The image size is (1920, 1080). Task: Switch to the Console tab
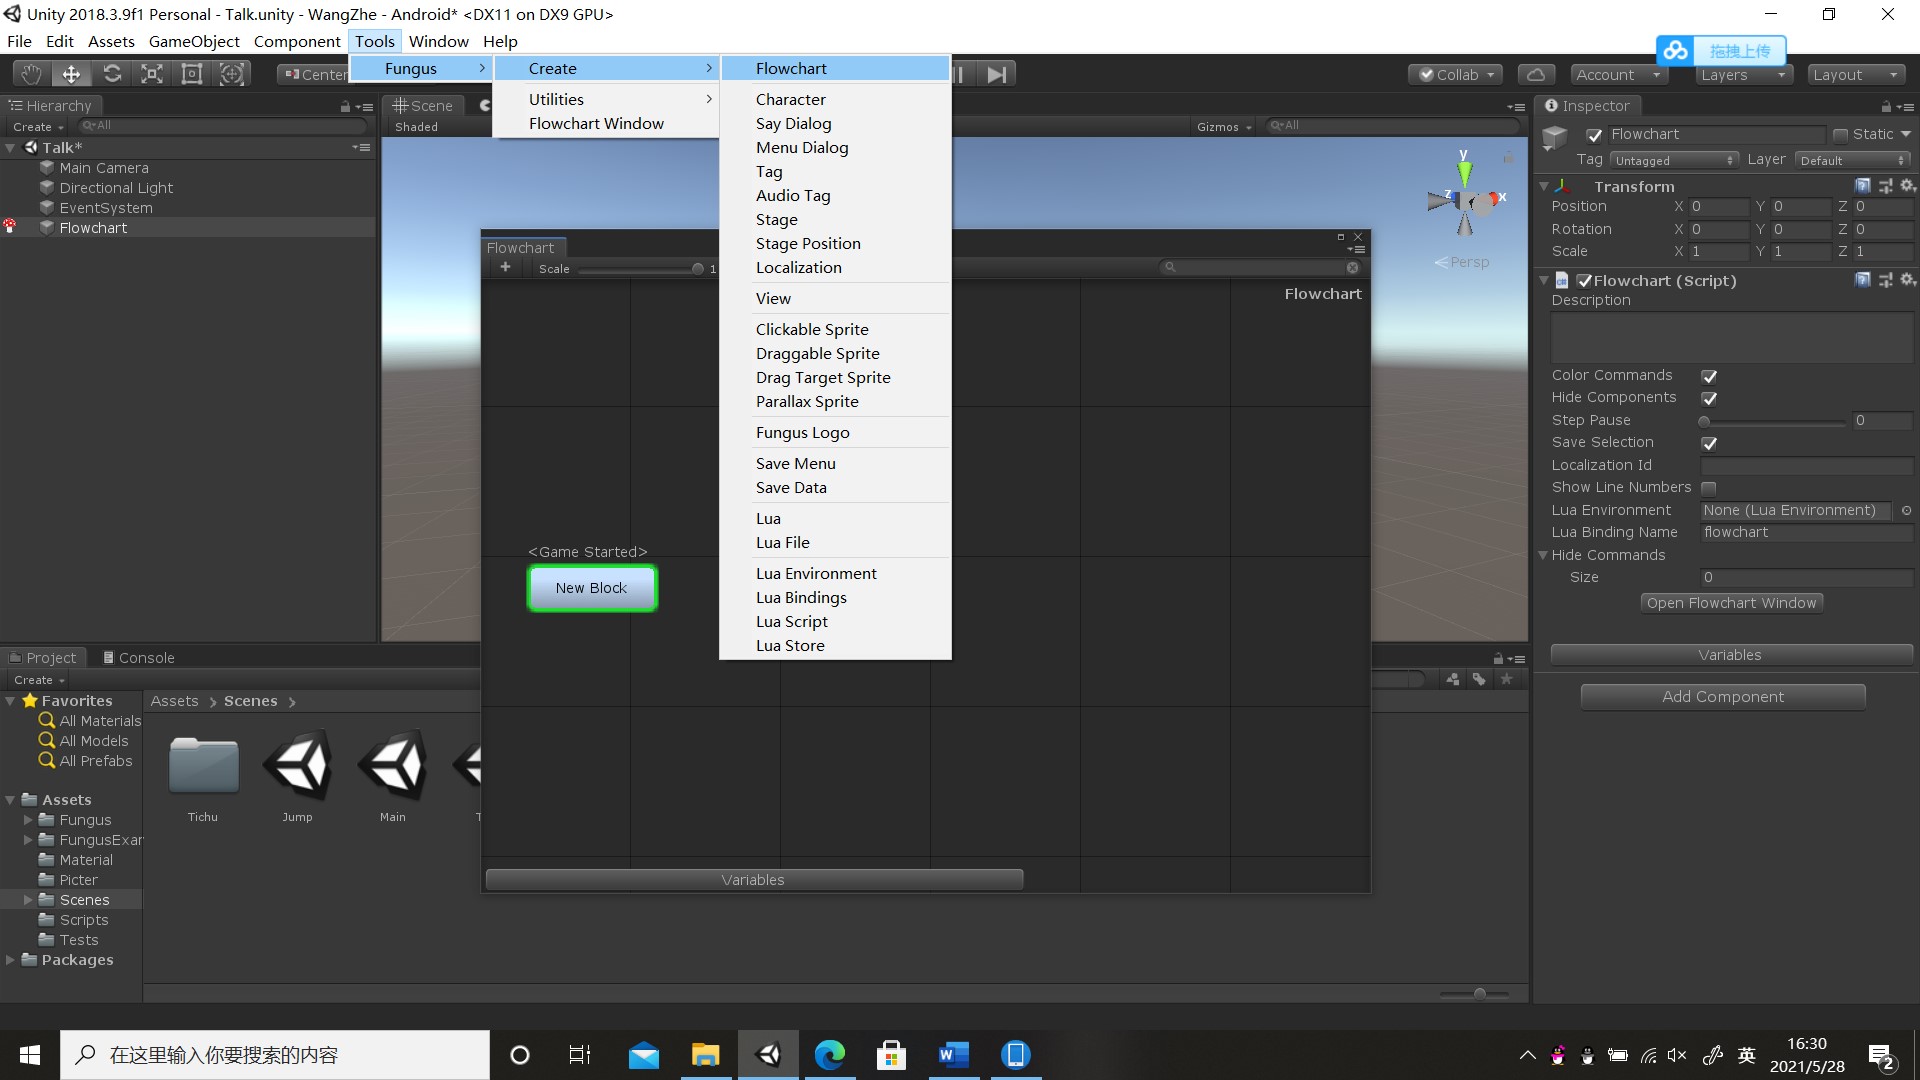click(x=138, y=657)
